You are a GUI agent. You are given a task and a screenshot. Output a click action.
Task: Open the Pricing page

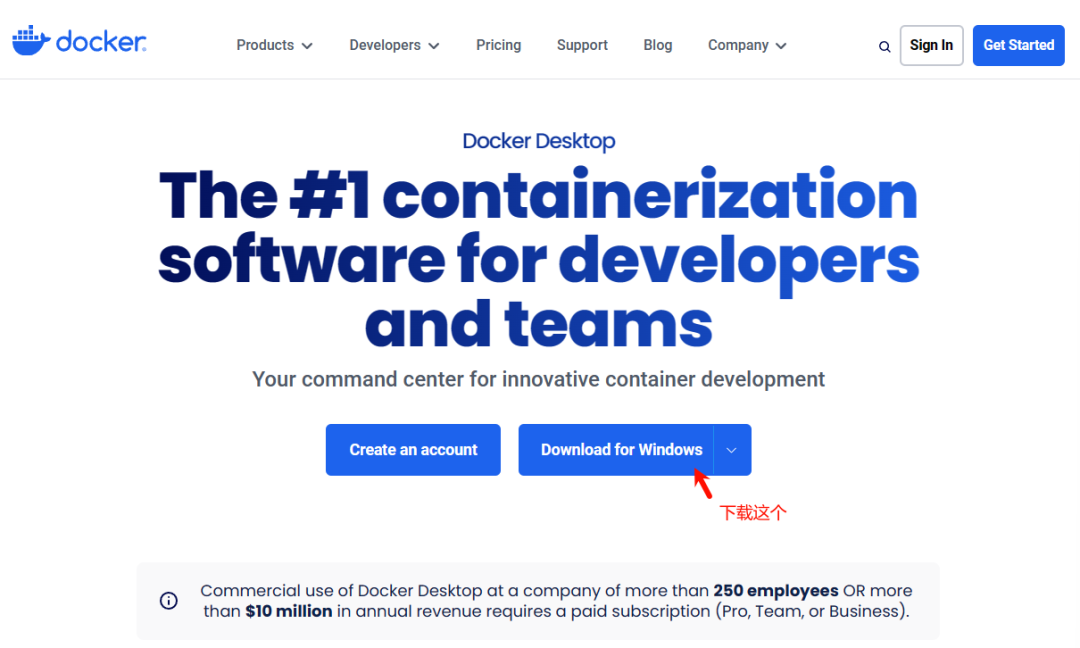coord(499,45)
